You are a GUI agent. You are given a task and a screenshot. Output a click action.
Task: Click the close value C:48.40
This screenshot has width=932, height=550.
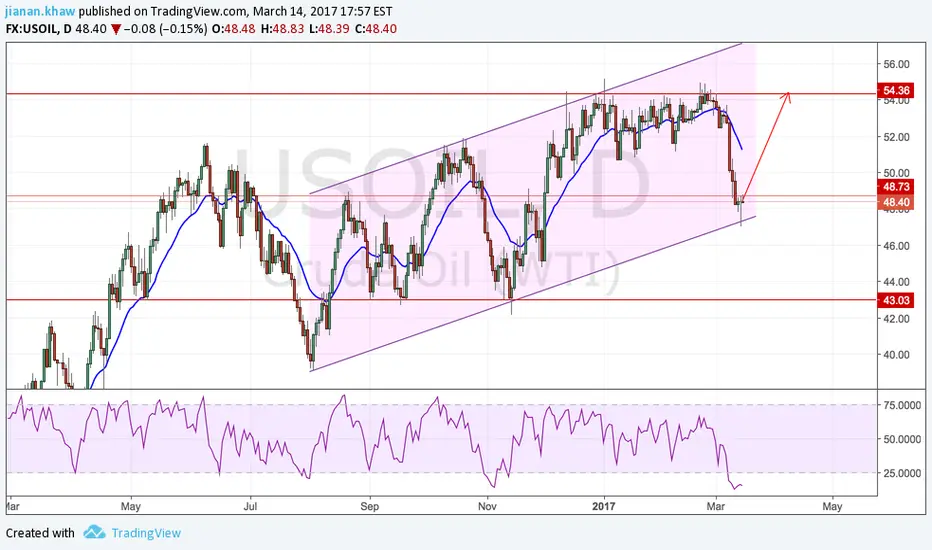tap(376, 29)
